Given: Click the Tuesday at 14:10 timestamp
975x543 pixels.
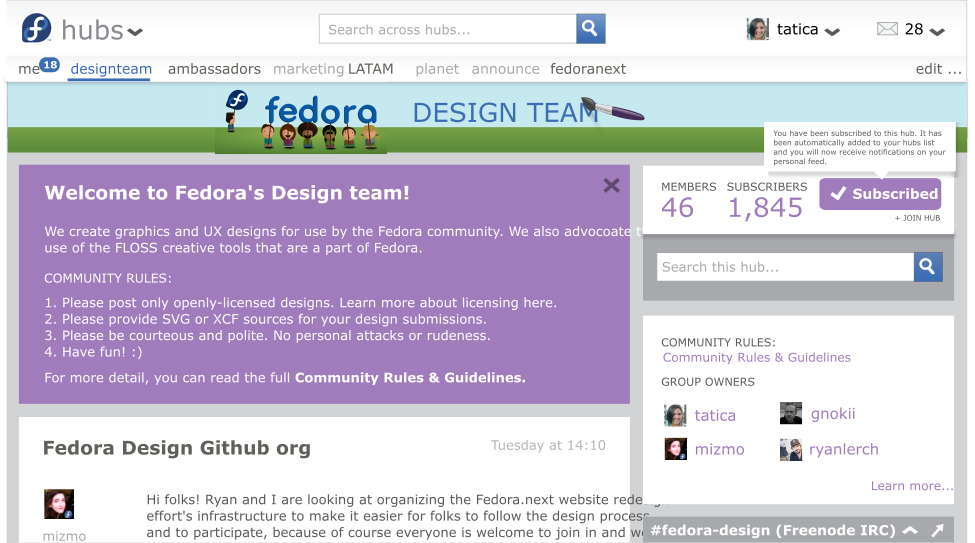Looking at the screenshot, I should tap(548, 445).
